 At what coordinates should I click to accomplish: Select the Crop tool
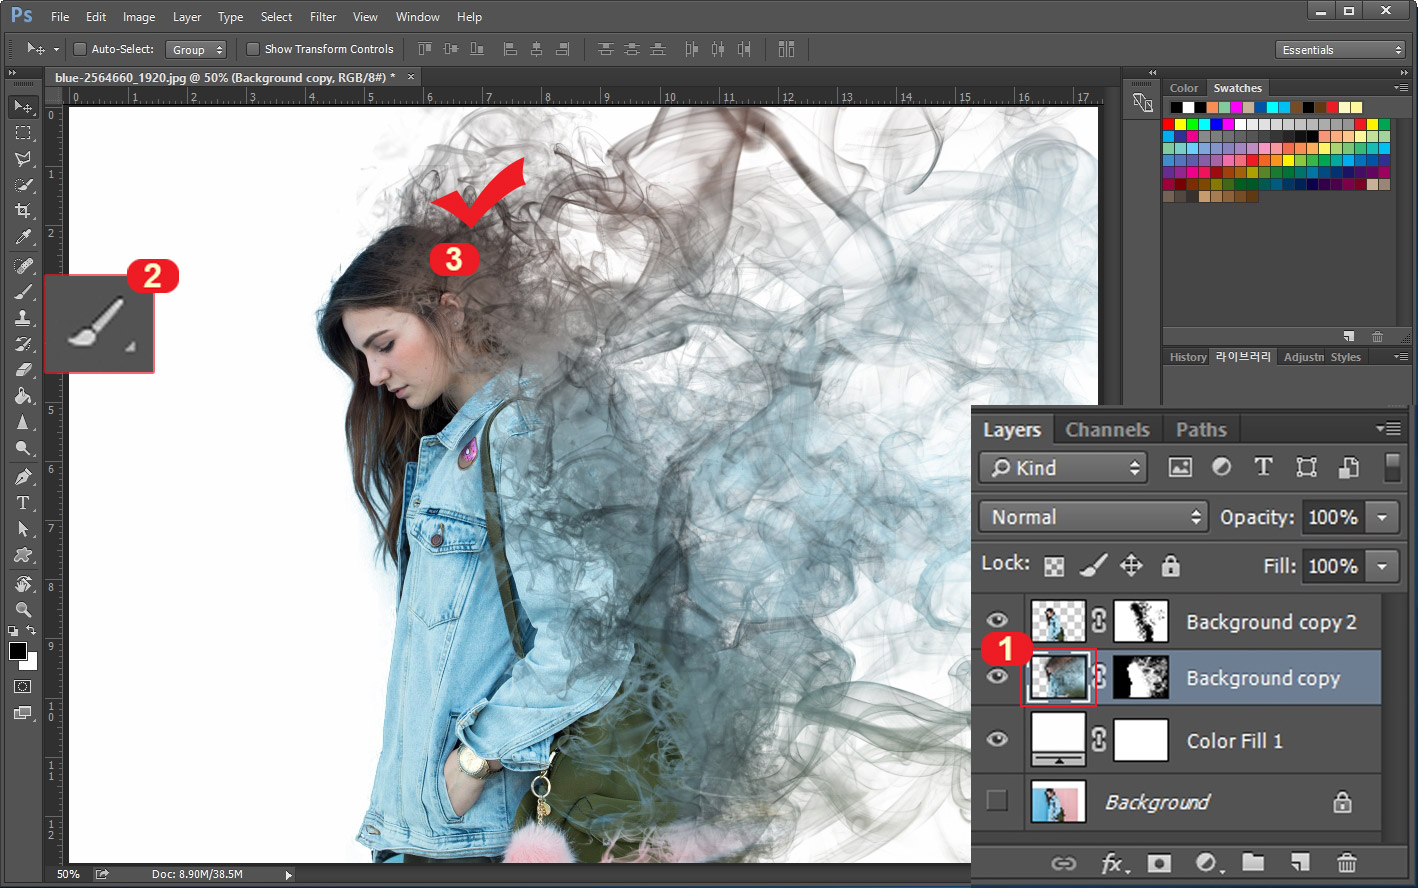point(23,210)
